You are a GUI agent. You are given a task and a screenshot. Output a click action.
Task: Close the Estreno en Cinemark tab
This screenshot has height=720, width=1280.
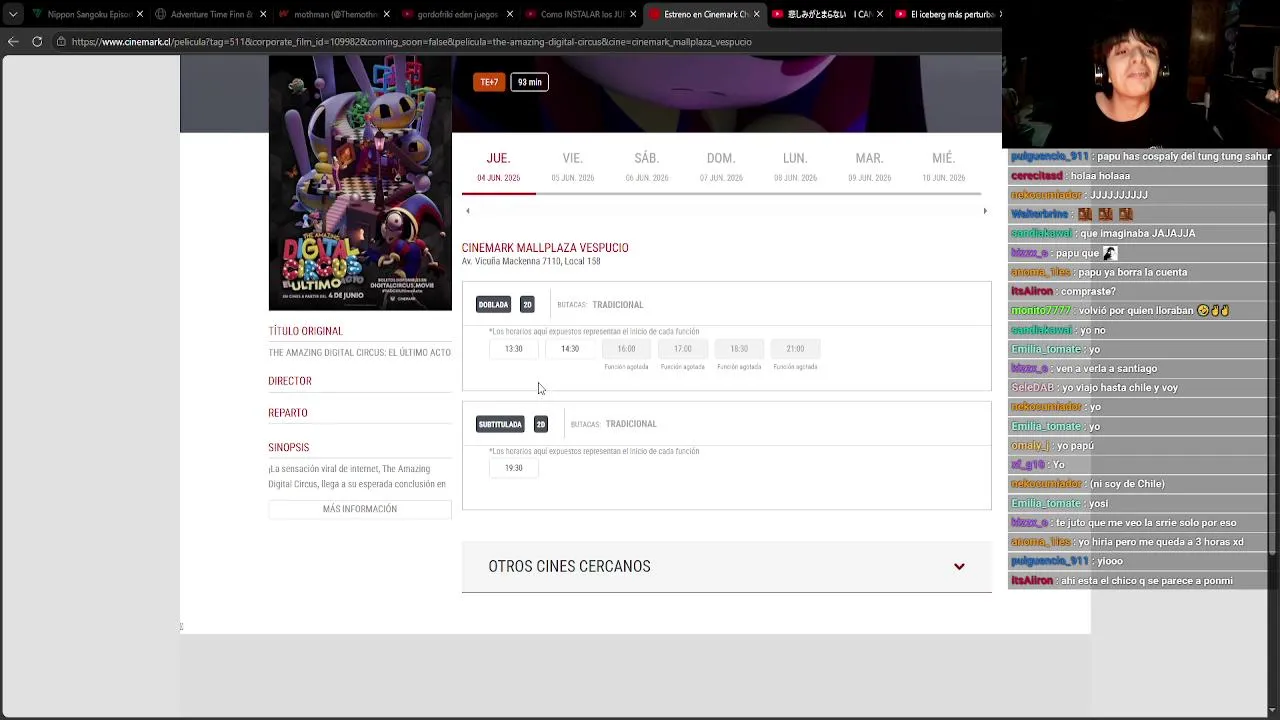[x=756, y=15]
